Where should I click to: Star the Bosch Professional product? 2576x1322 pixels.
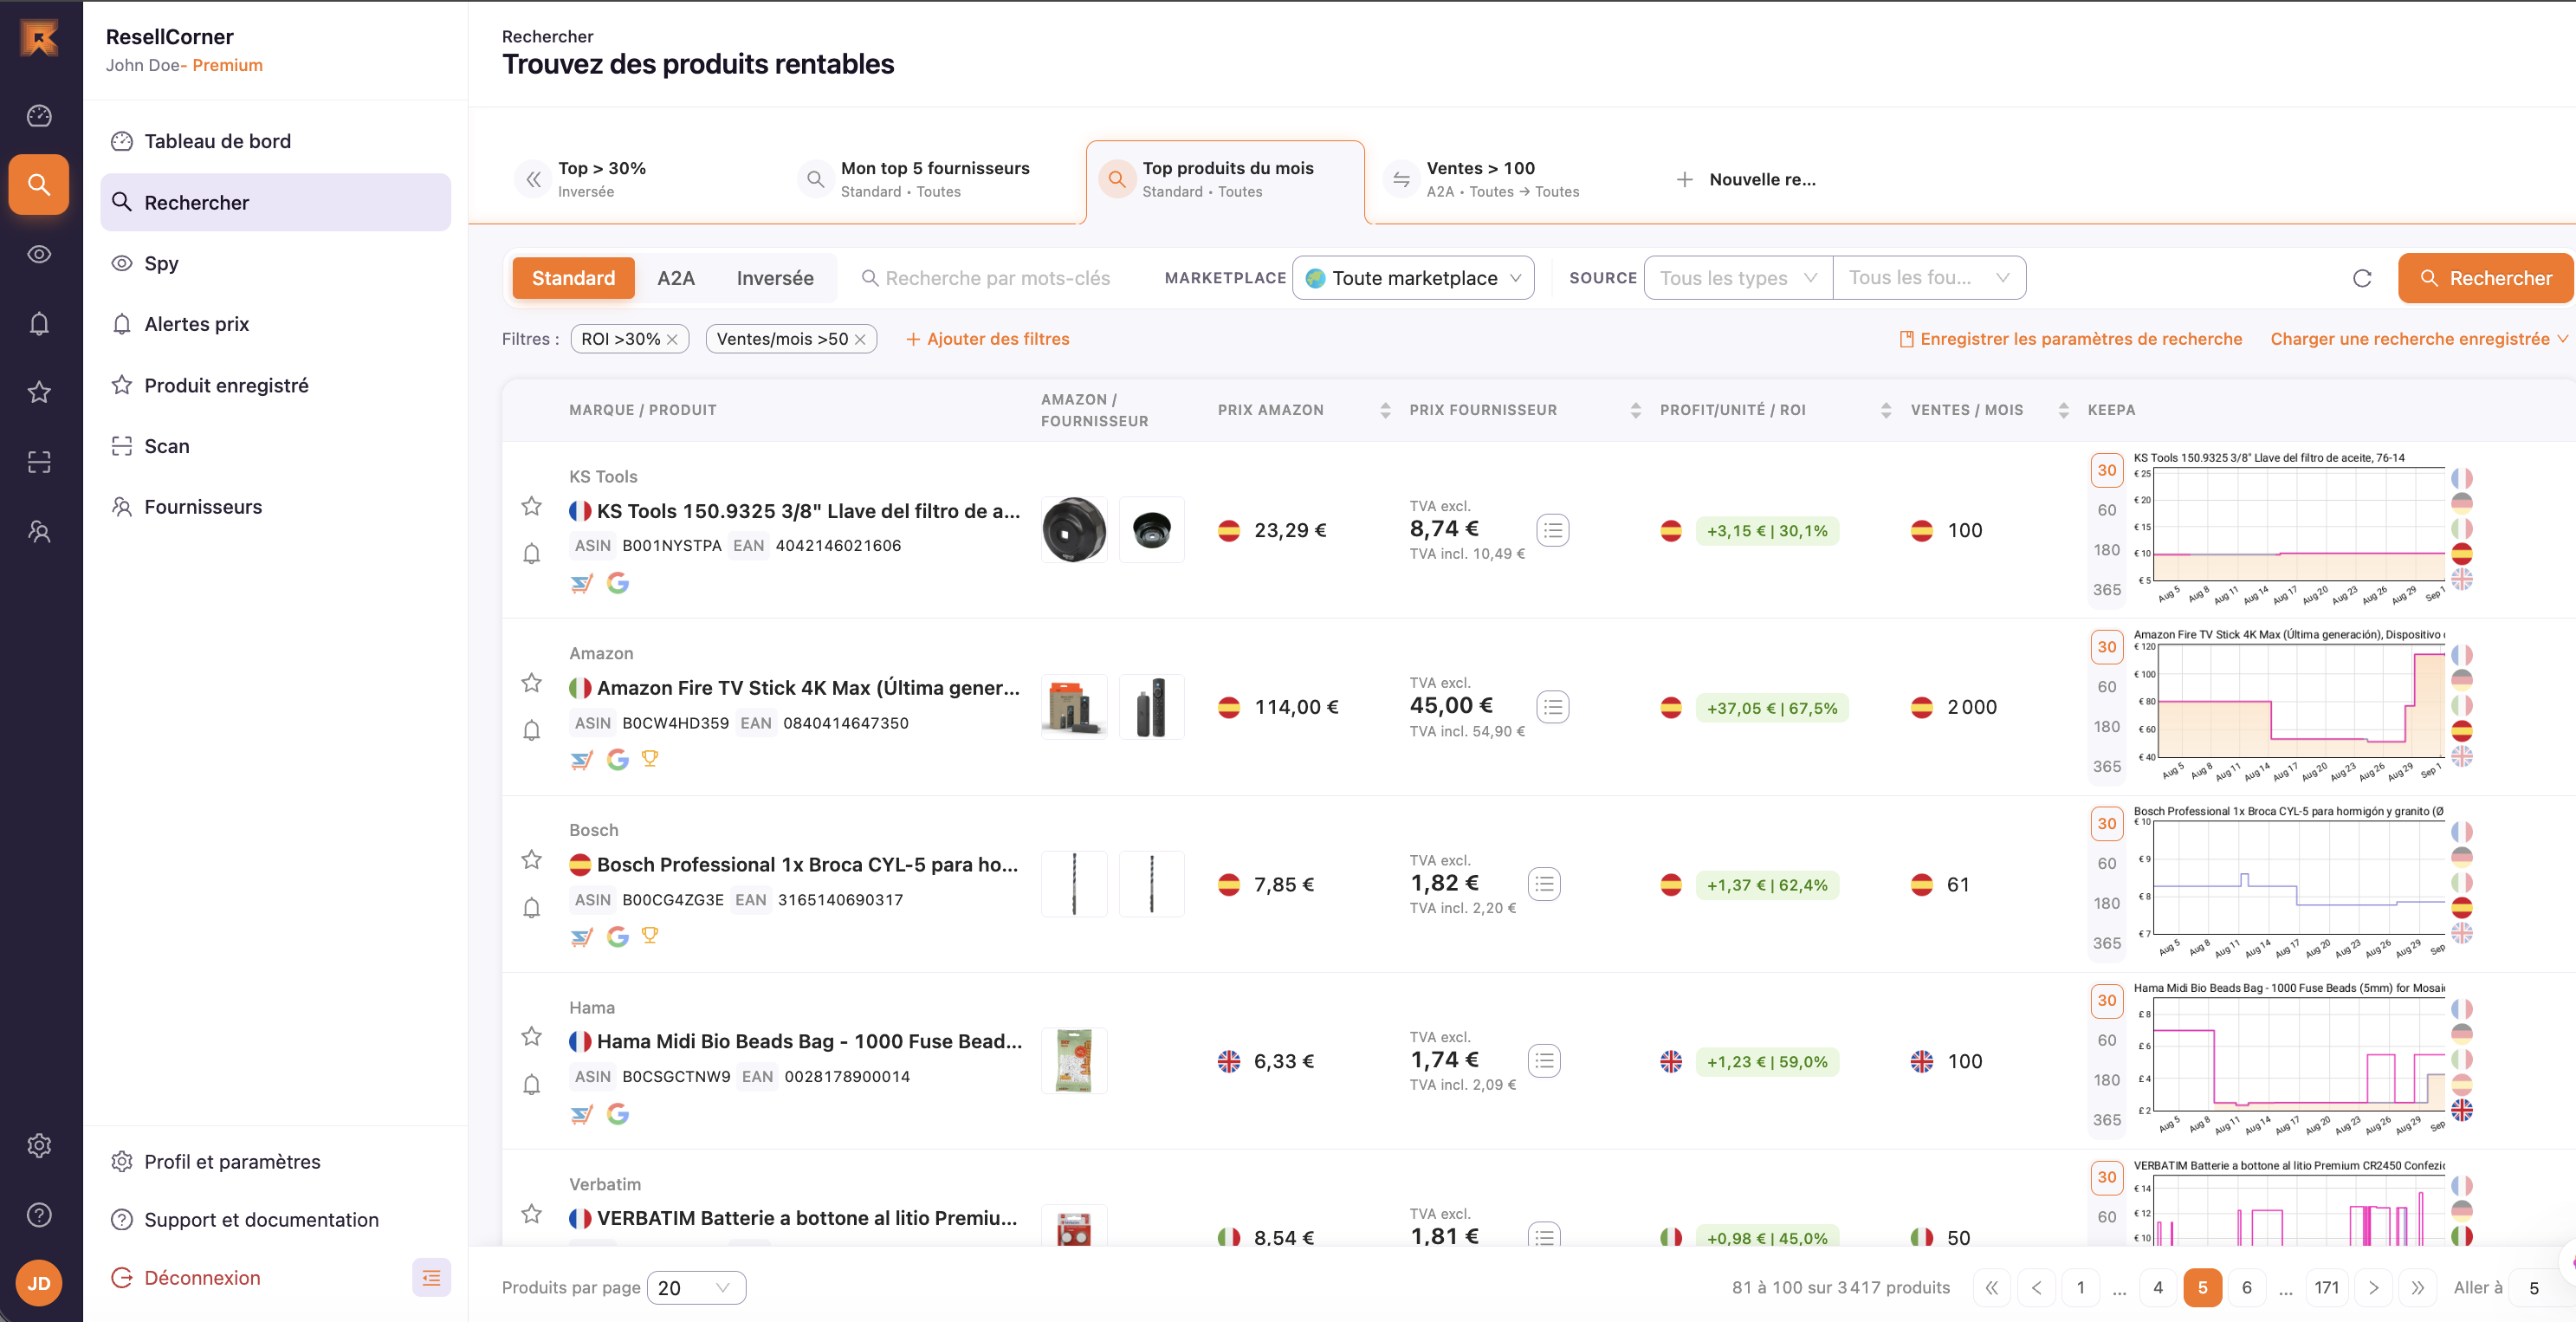tap(532, 860)
